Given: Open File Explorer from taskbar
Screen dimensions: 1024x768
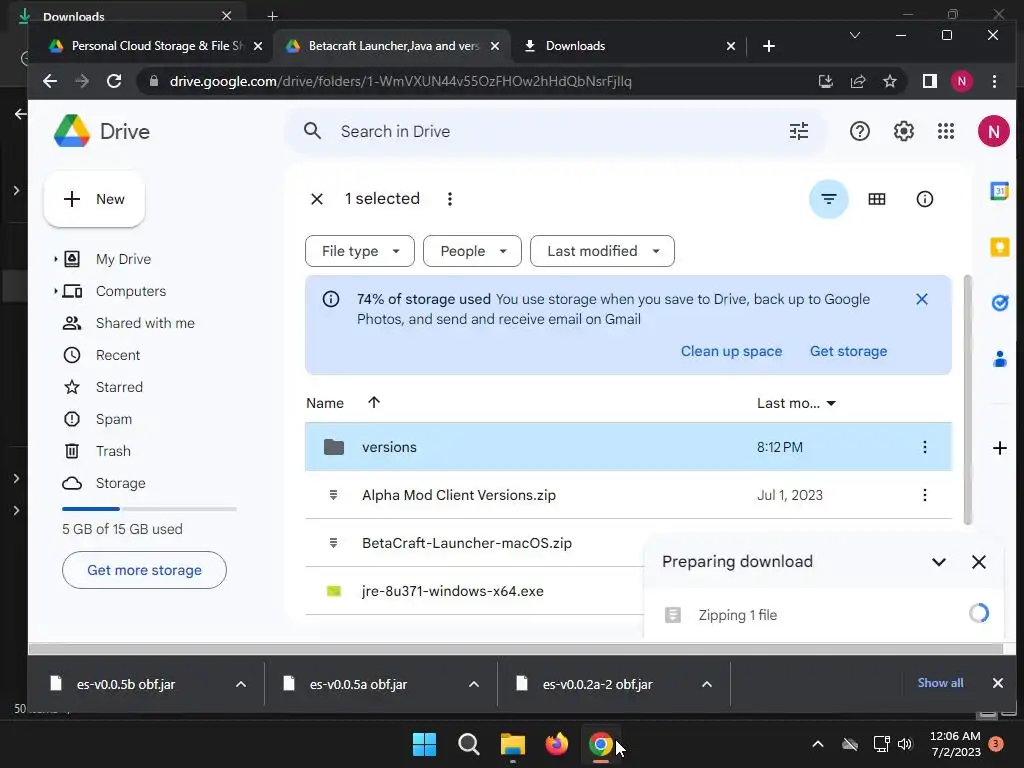Looking at the screenshot, I should (513, 744).
